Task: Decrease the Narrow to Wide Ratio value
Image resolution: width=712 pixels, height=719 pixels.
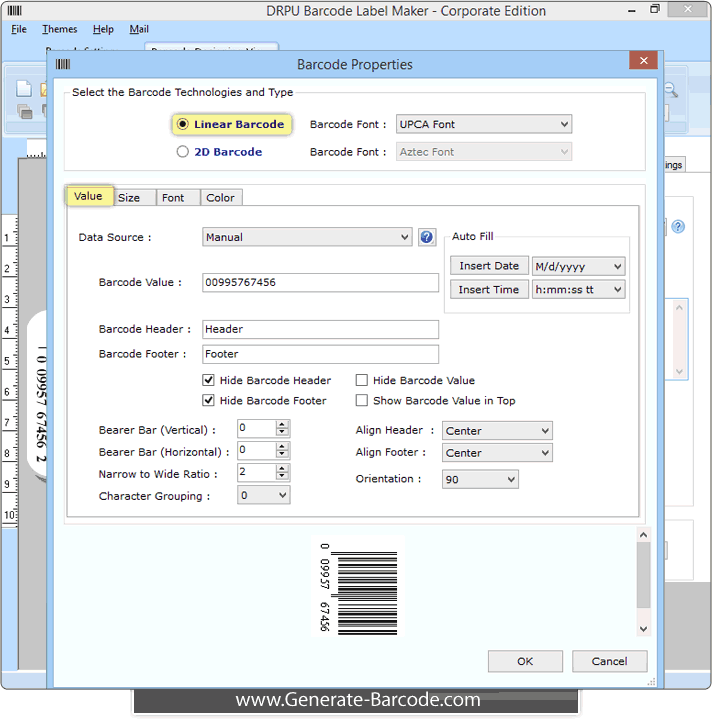Action: pyautogui.click(x=283, y=477)
